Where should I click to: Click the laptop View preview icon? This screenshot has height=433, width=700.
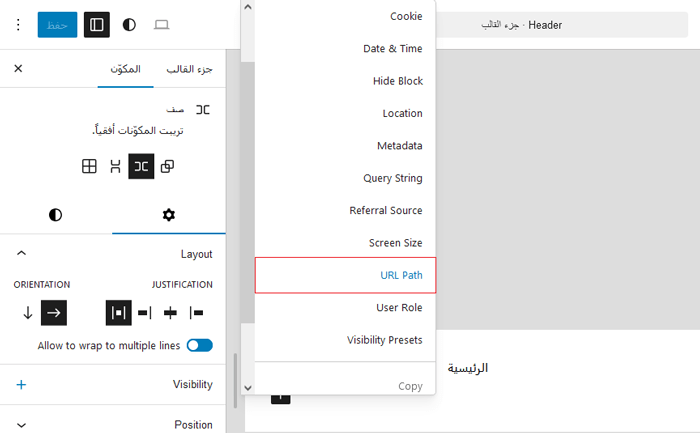[161, 24]
